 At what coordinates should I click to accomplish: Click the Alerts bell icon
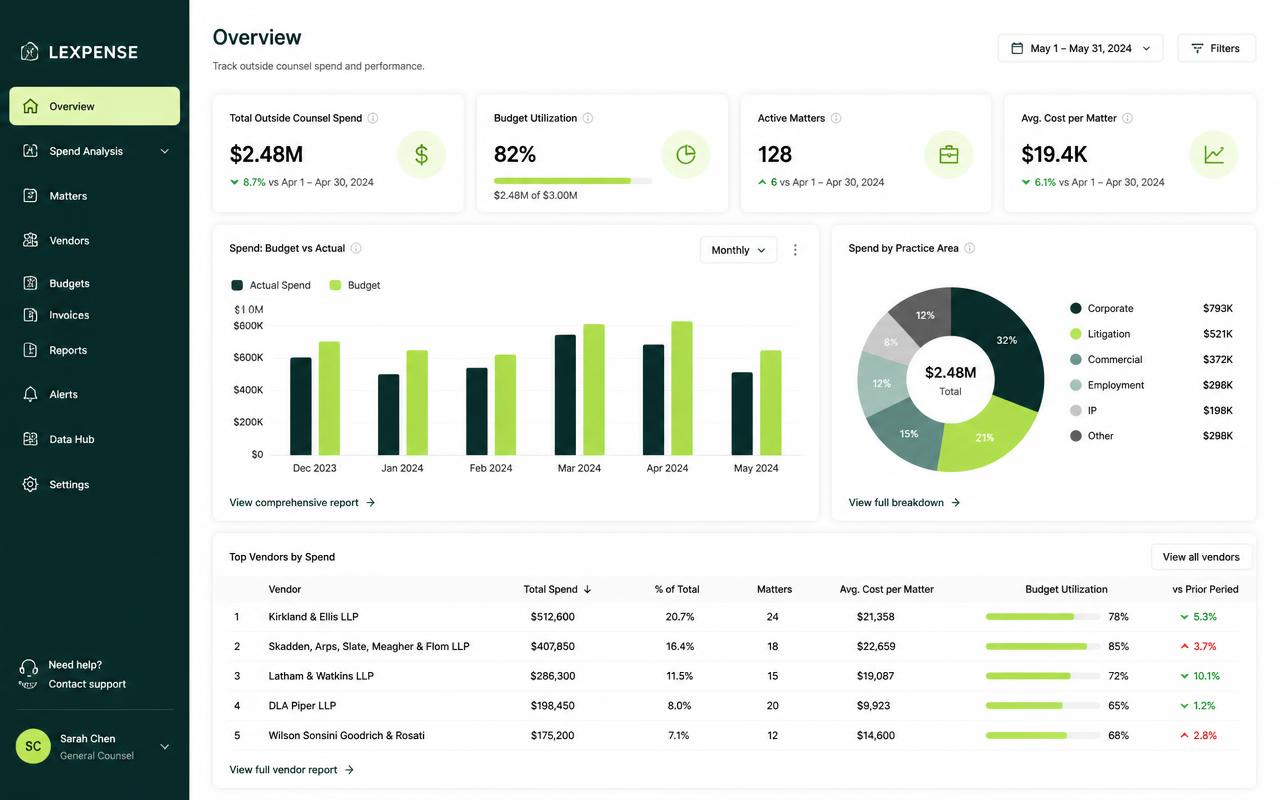[x=30, y=394]
